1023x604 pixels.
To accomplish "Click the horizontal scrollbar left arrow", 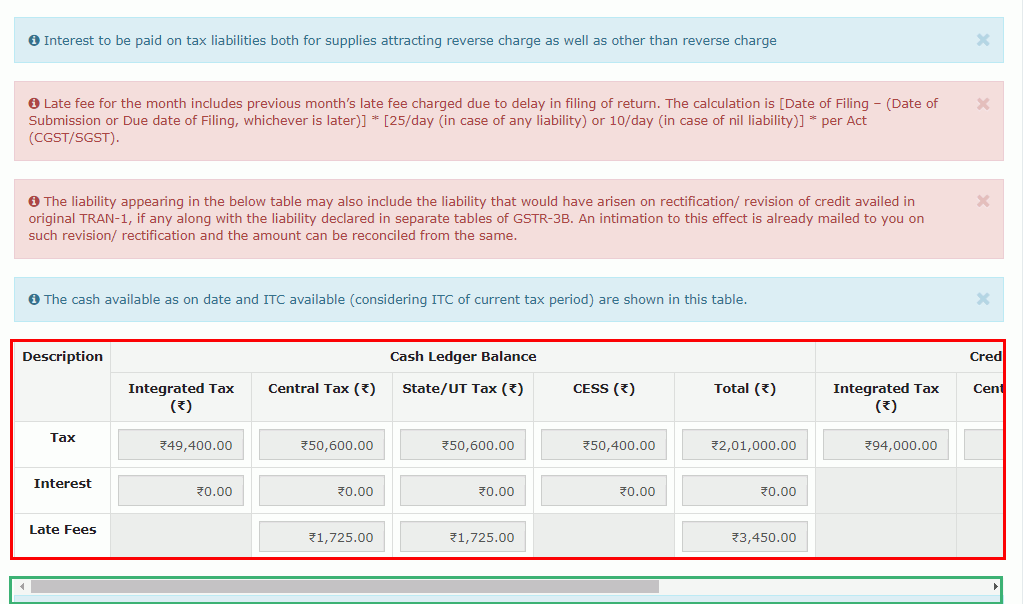I will (22, 587).
